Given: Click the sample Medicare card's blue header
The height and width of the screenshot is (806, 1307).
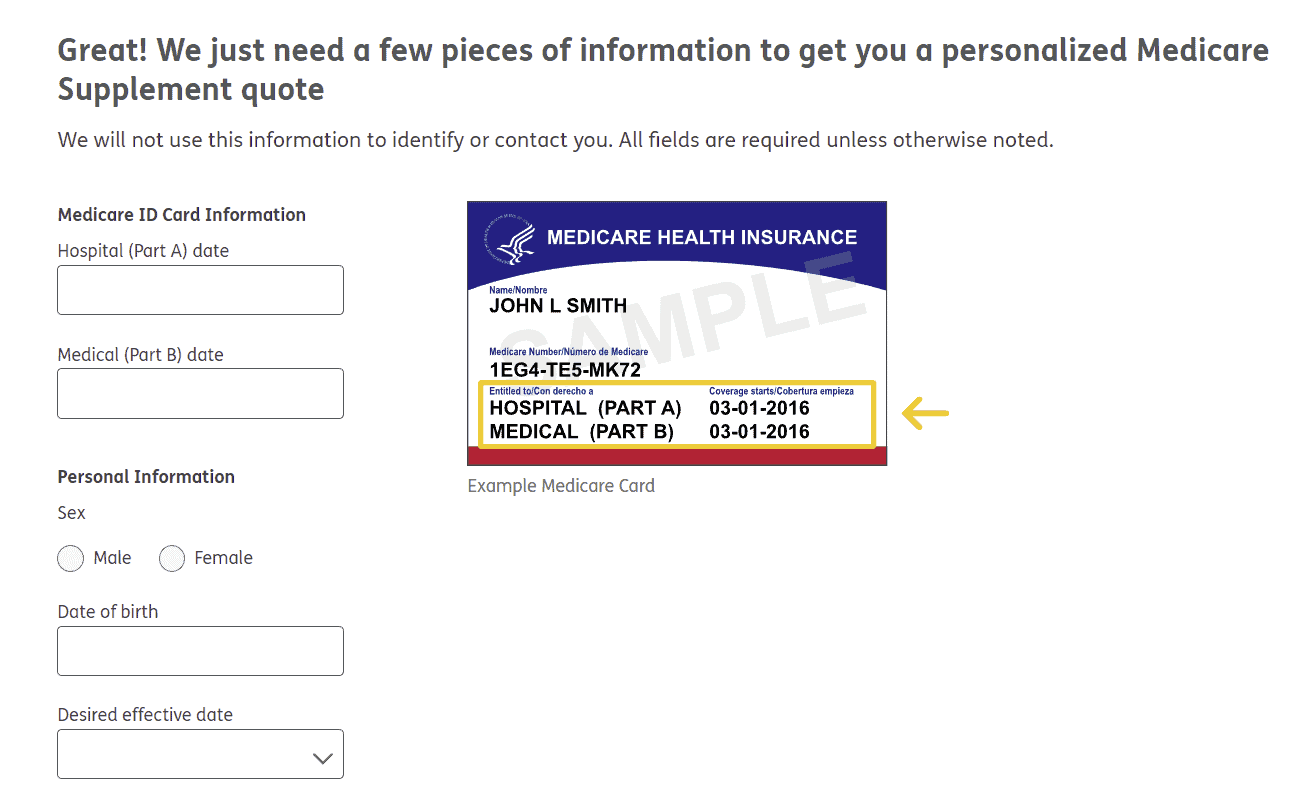Looking at the screenshot, I should coord(701,238).
